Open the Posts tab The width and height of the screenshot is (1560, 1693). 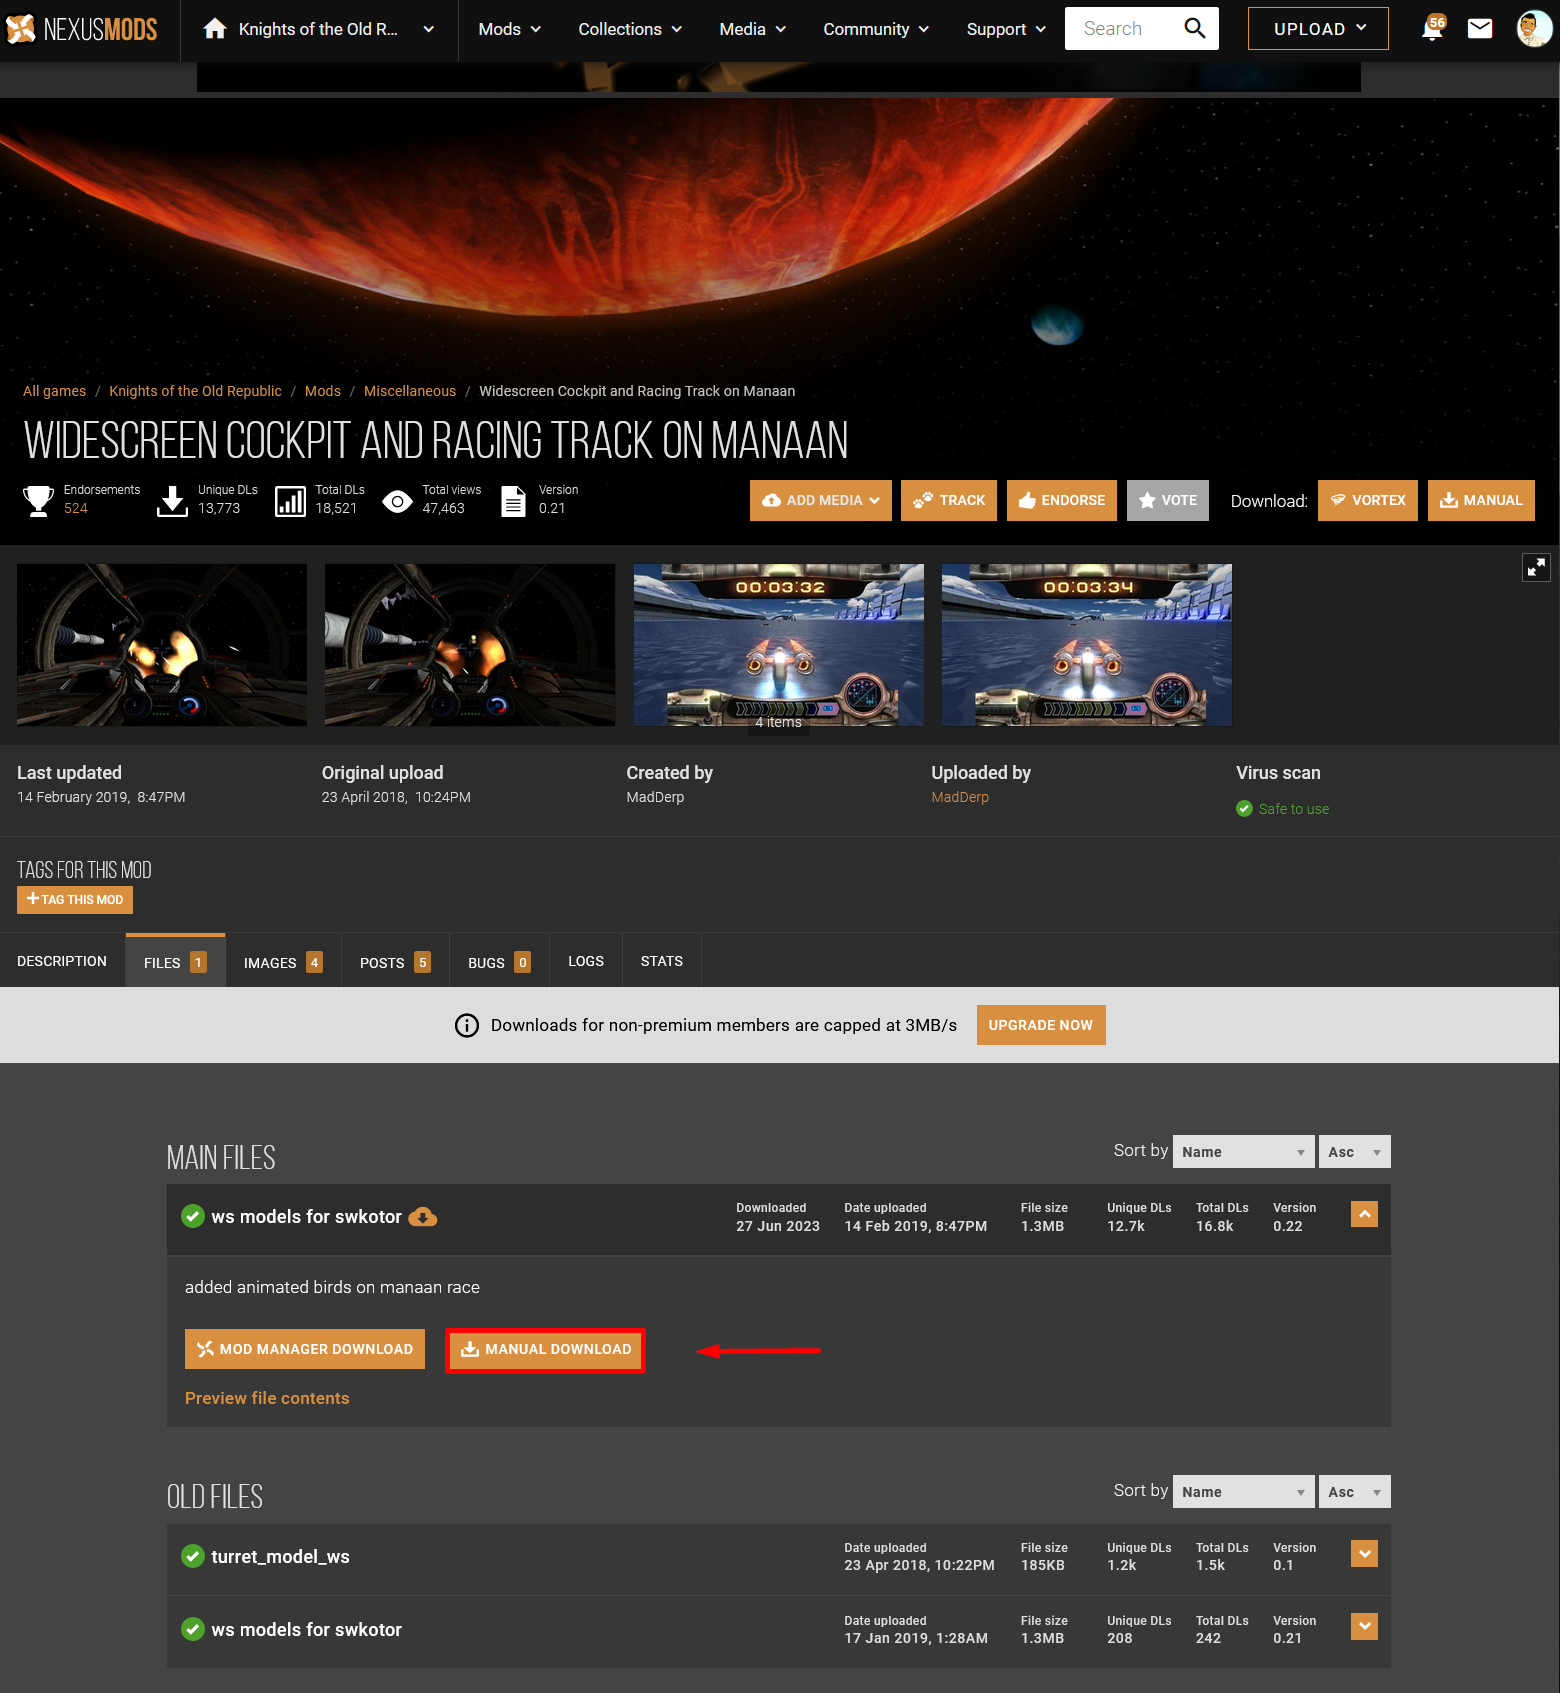pyautogui.click(x=395, y=961)
